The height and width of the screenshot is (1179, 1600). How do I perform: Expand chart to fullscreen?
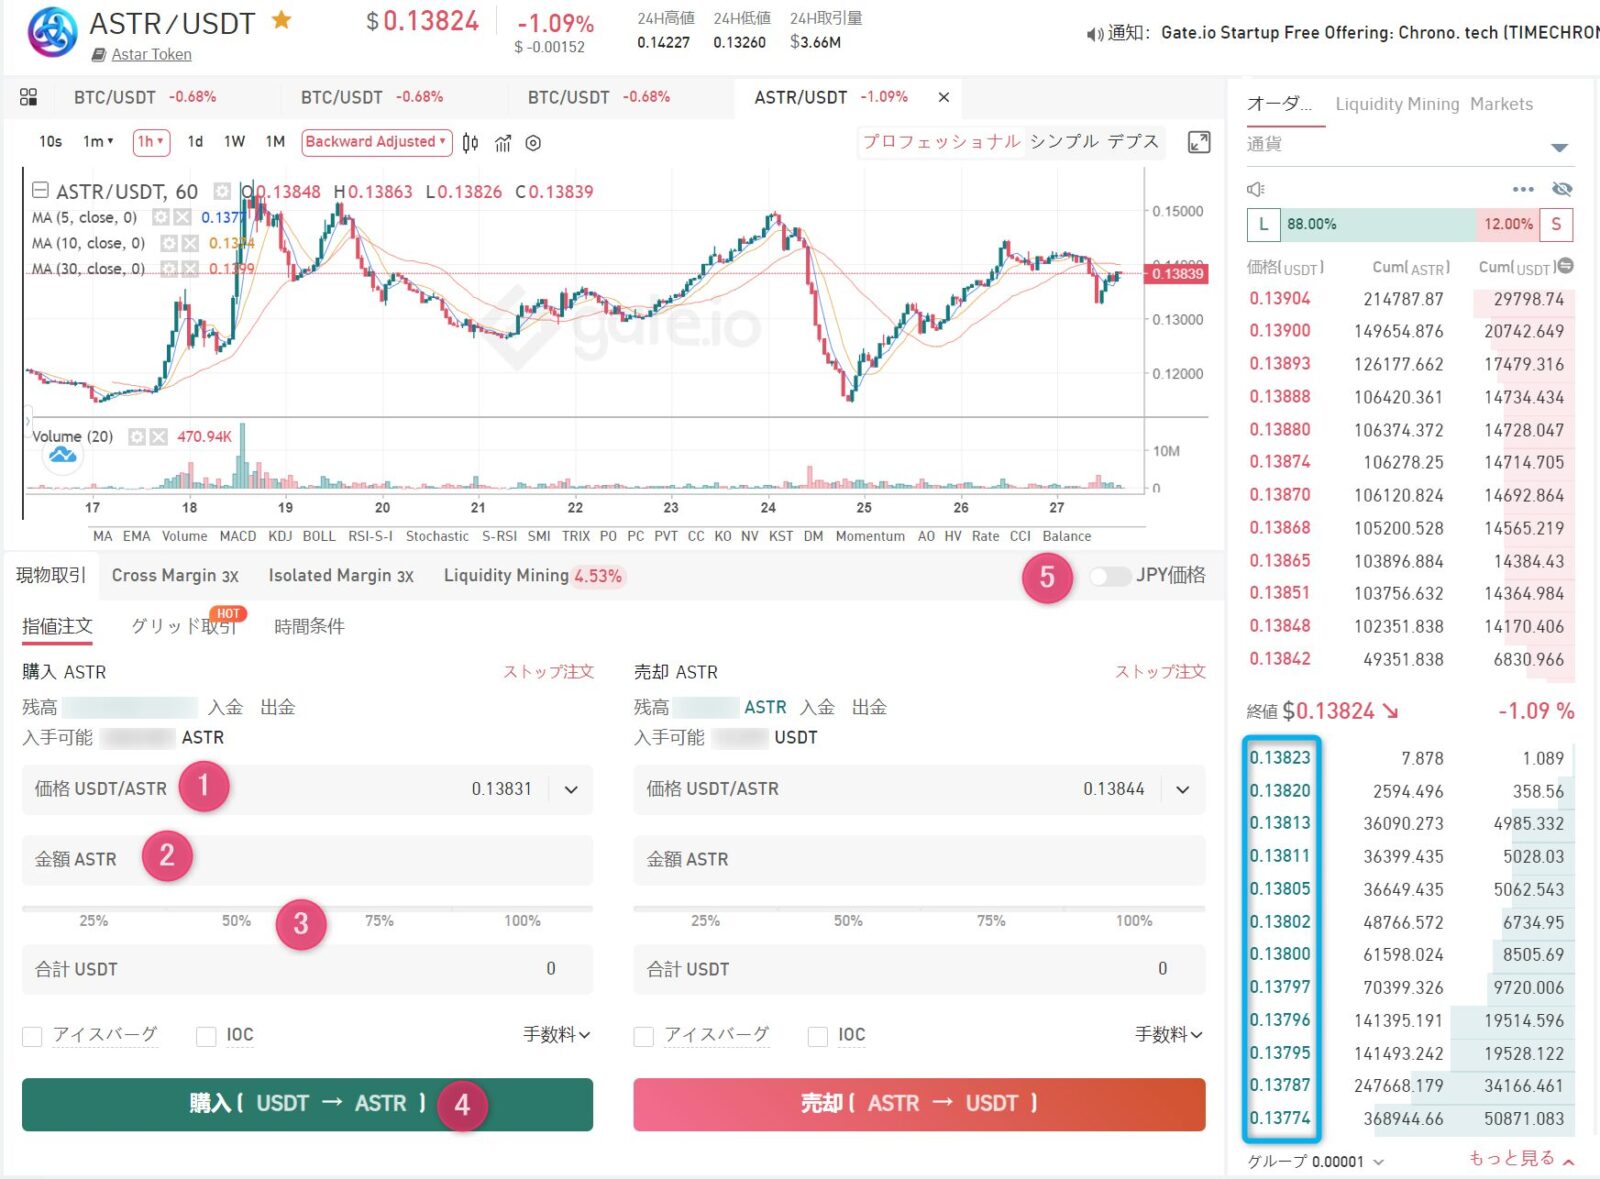1198,142
